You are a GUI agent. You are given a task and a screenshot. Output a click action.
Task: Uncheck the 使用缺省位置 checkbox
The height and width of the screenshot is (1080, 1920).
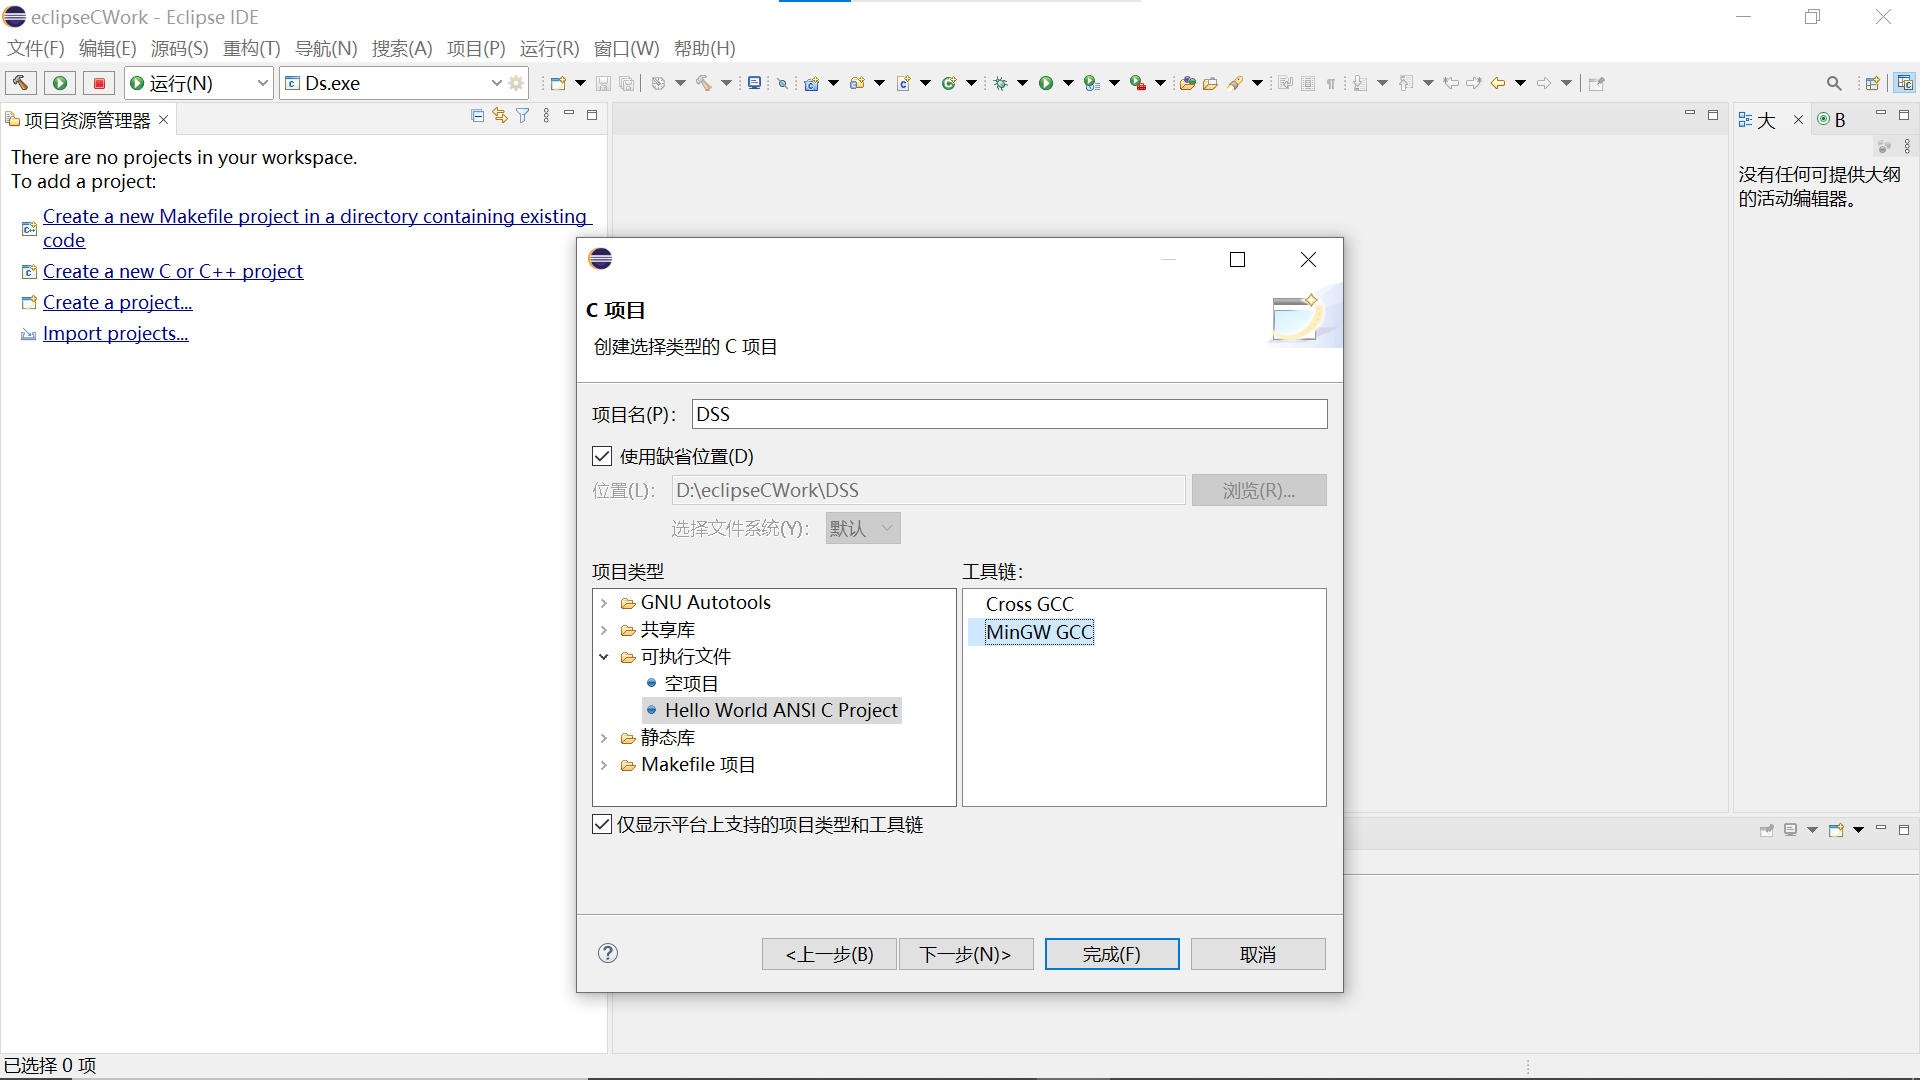click(x=602, y=455)
